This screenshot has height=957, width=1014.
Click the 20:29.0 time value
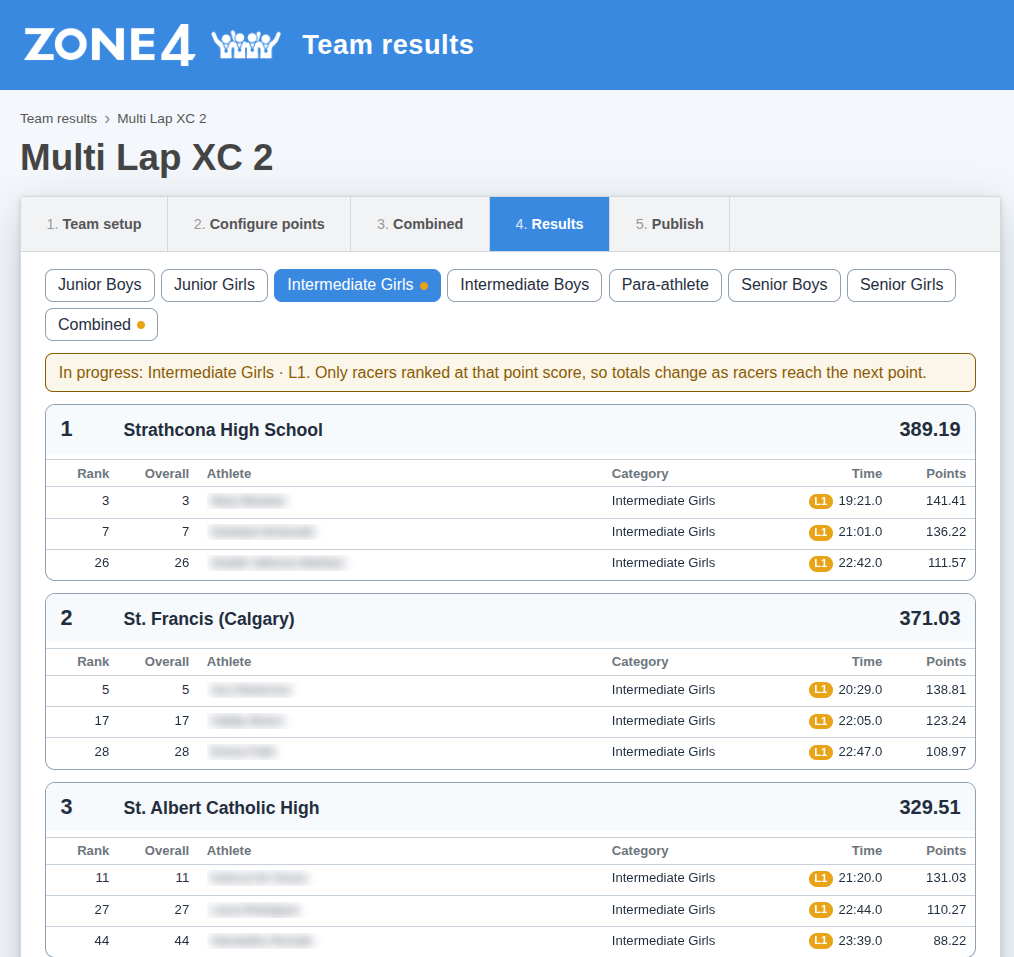click(x=860, y=689)
